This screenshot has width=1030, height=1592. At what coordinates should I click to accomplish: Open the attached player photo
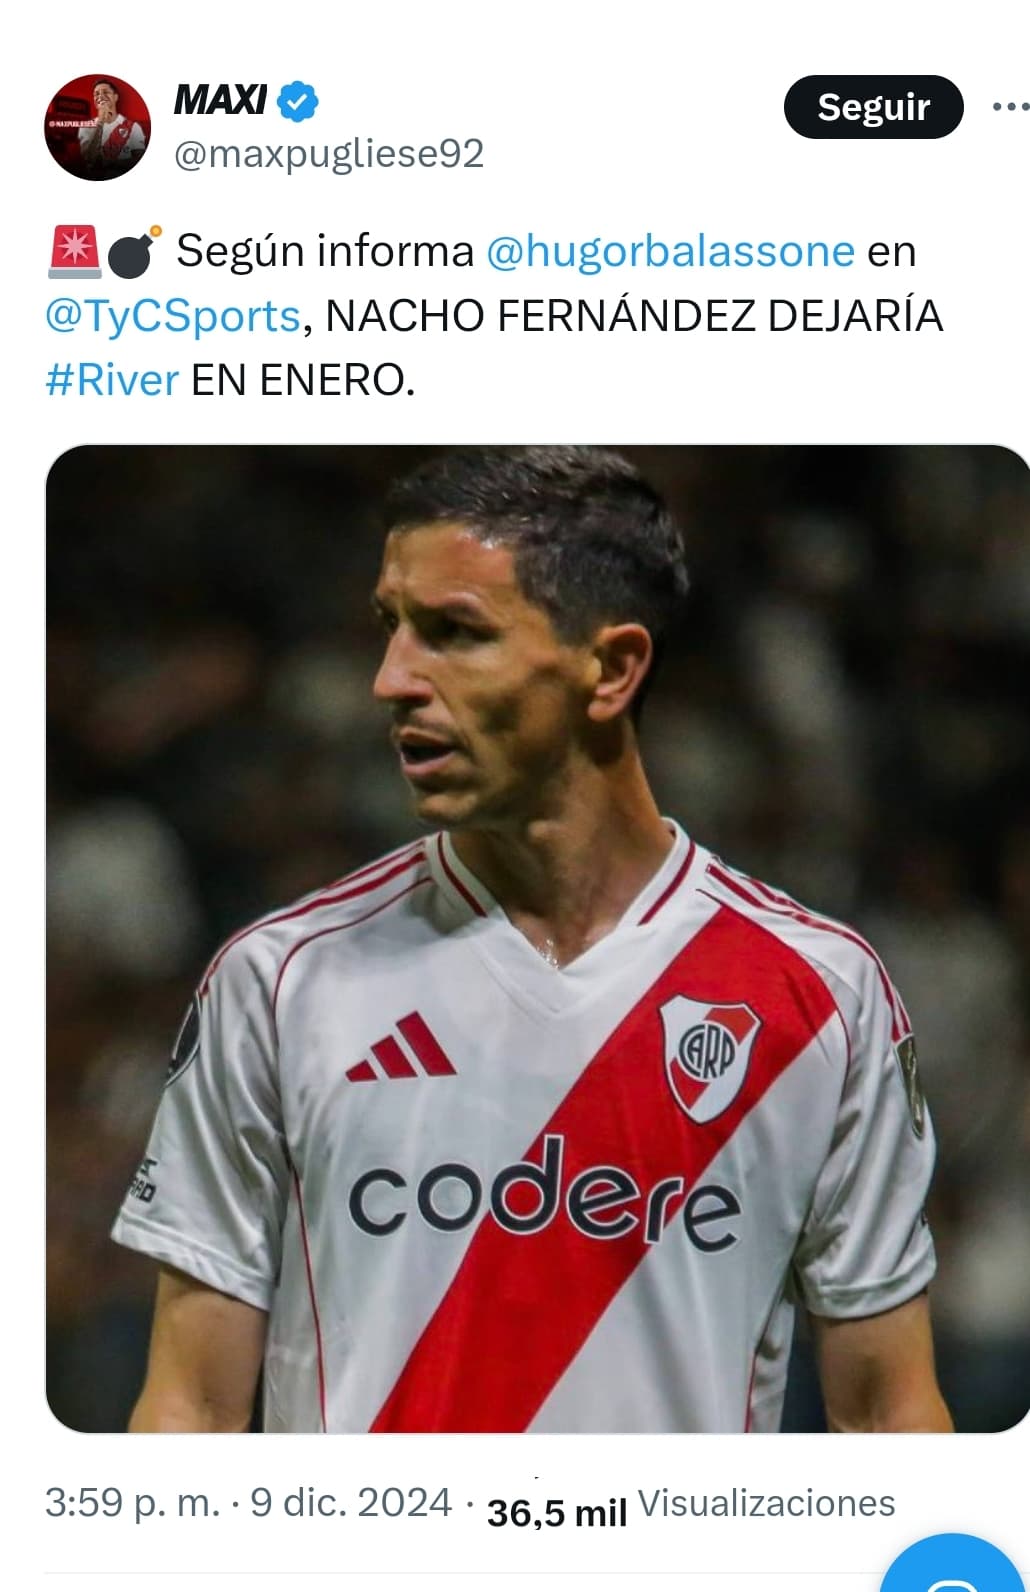(x=538, y=938)
